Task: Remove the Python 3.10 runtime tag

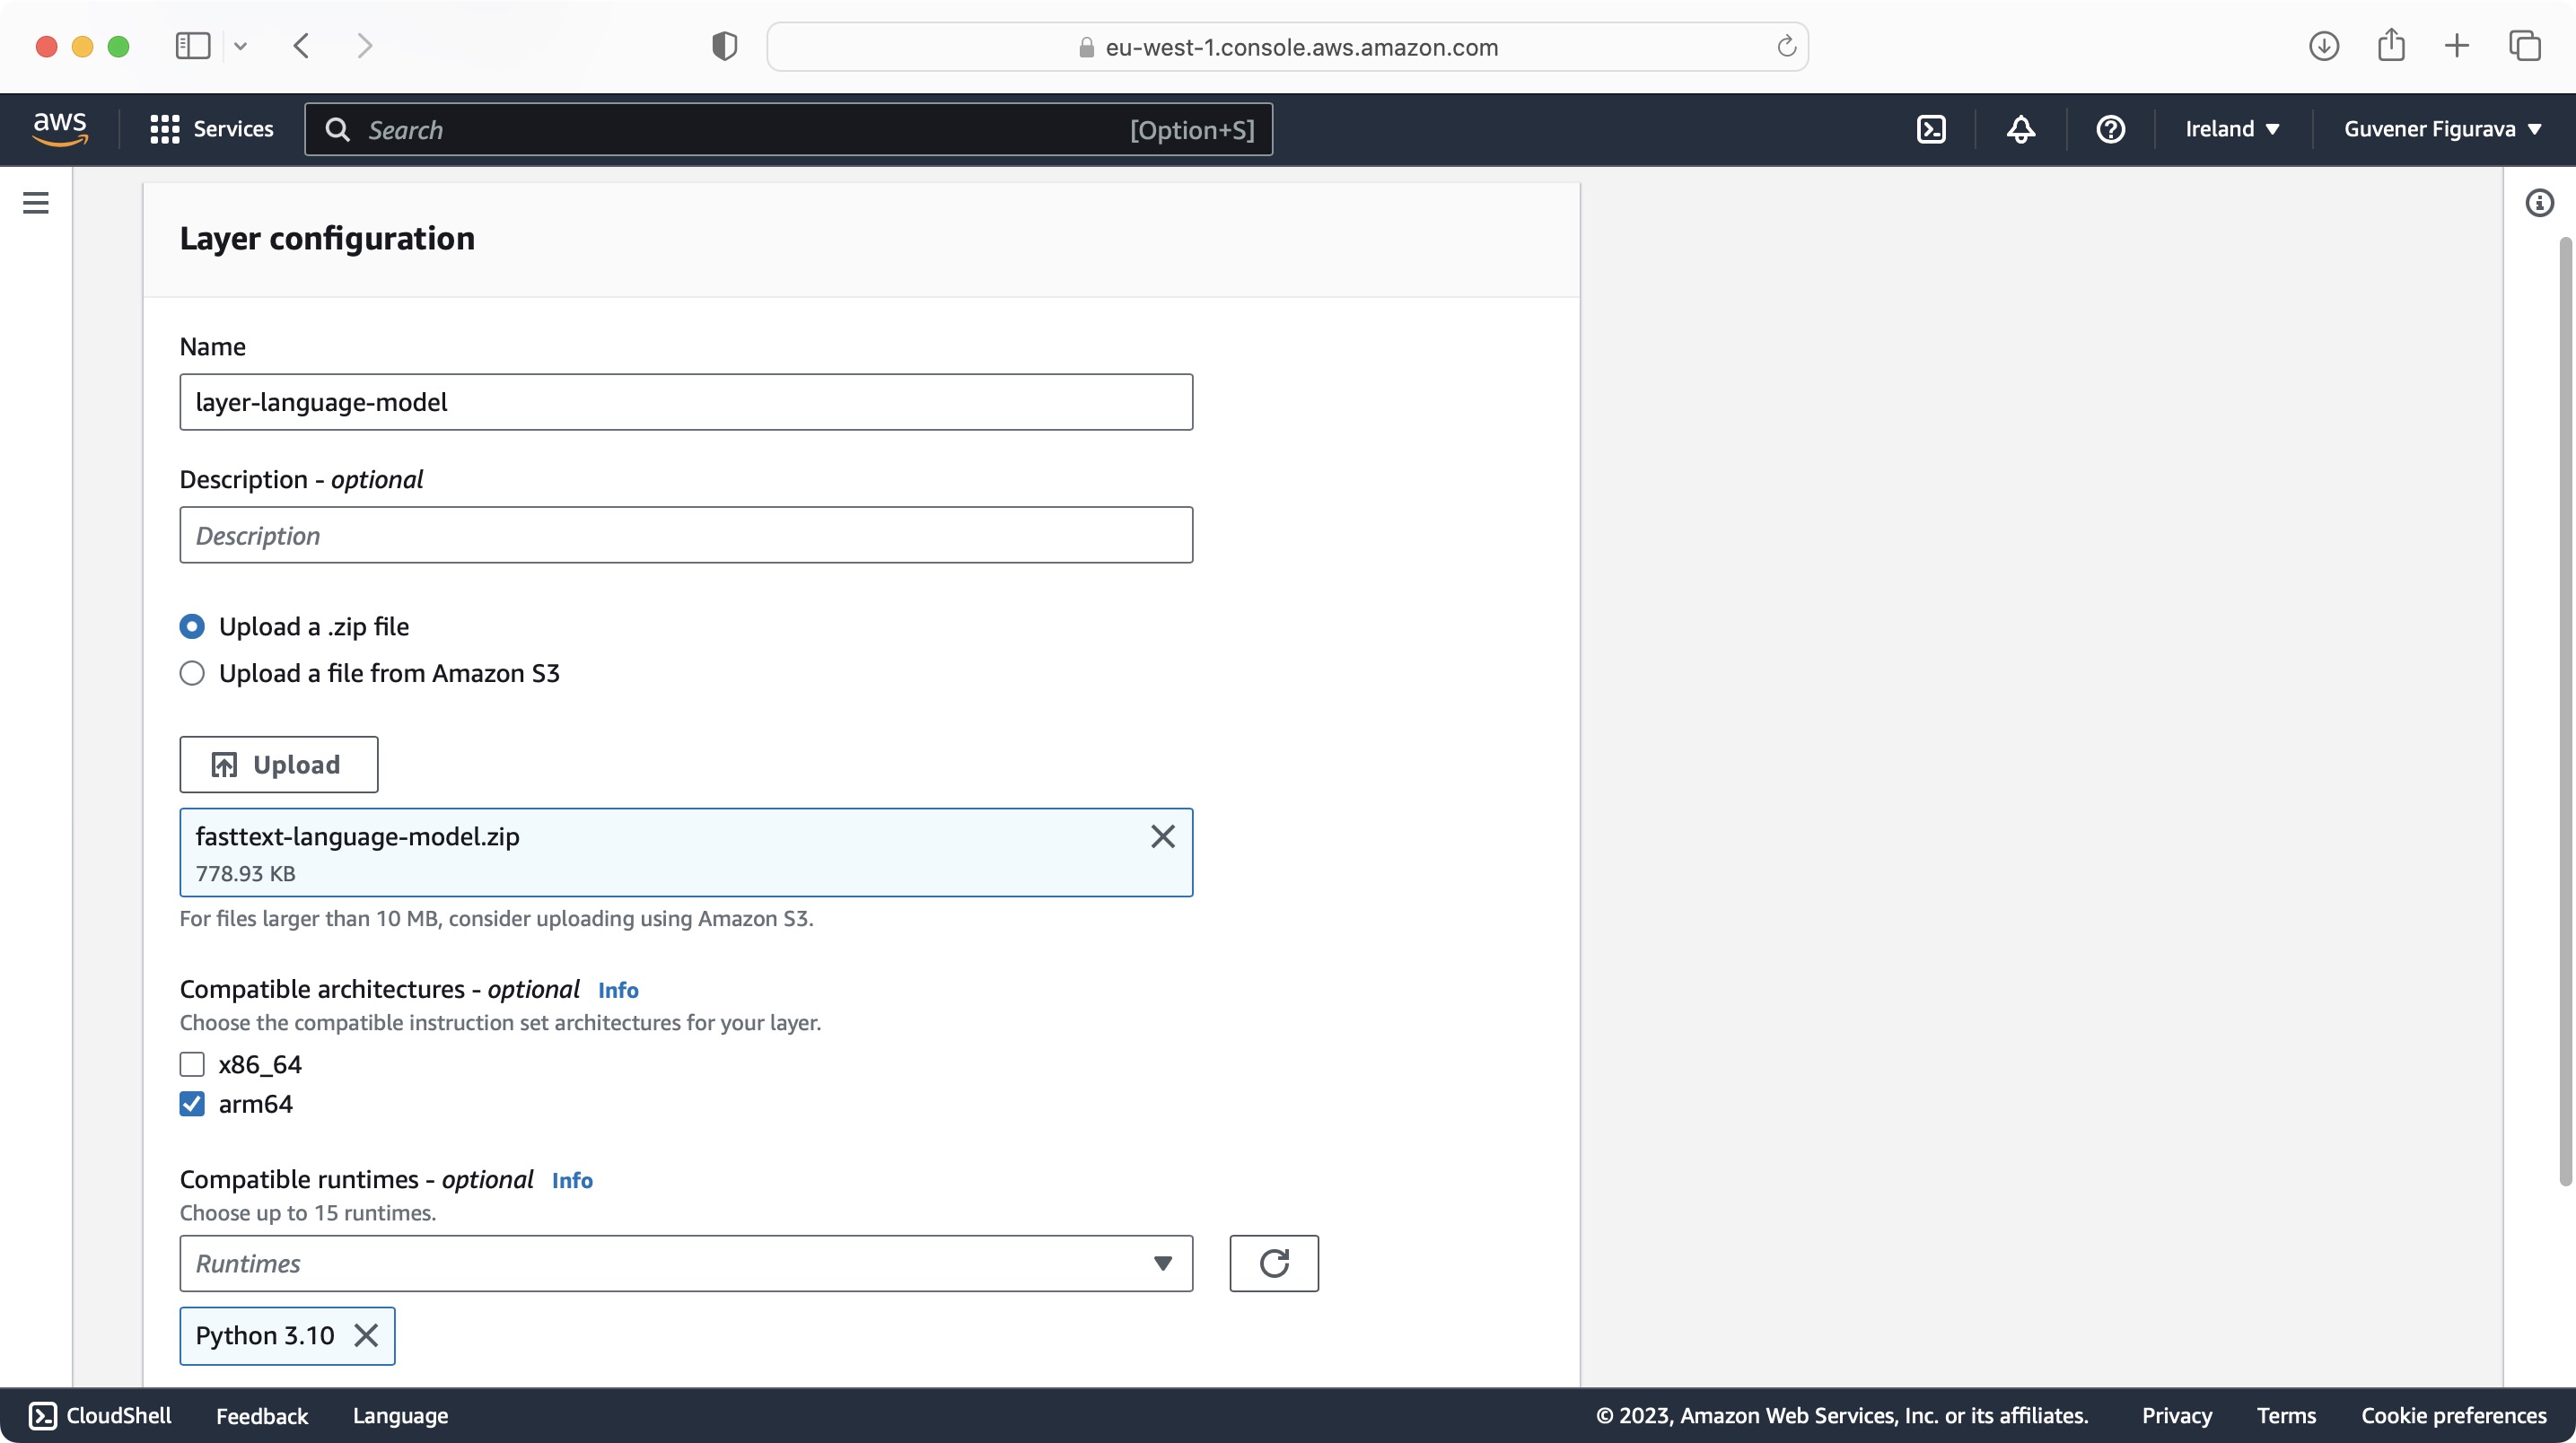Action: coord(366,1335)
